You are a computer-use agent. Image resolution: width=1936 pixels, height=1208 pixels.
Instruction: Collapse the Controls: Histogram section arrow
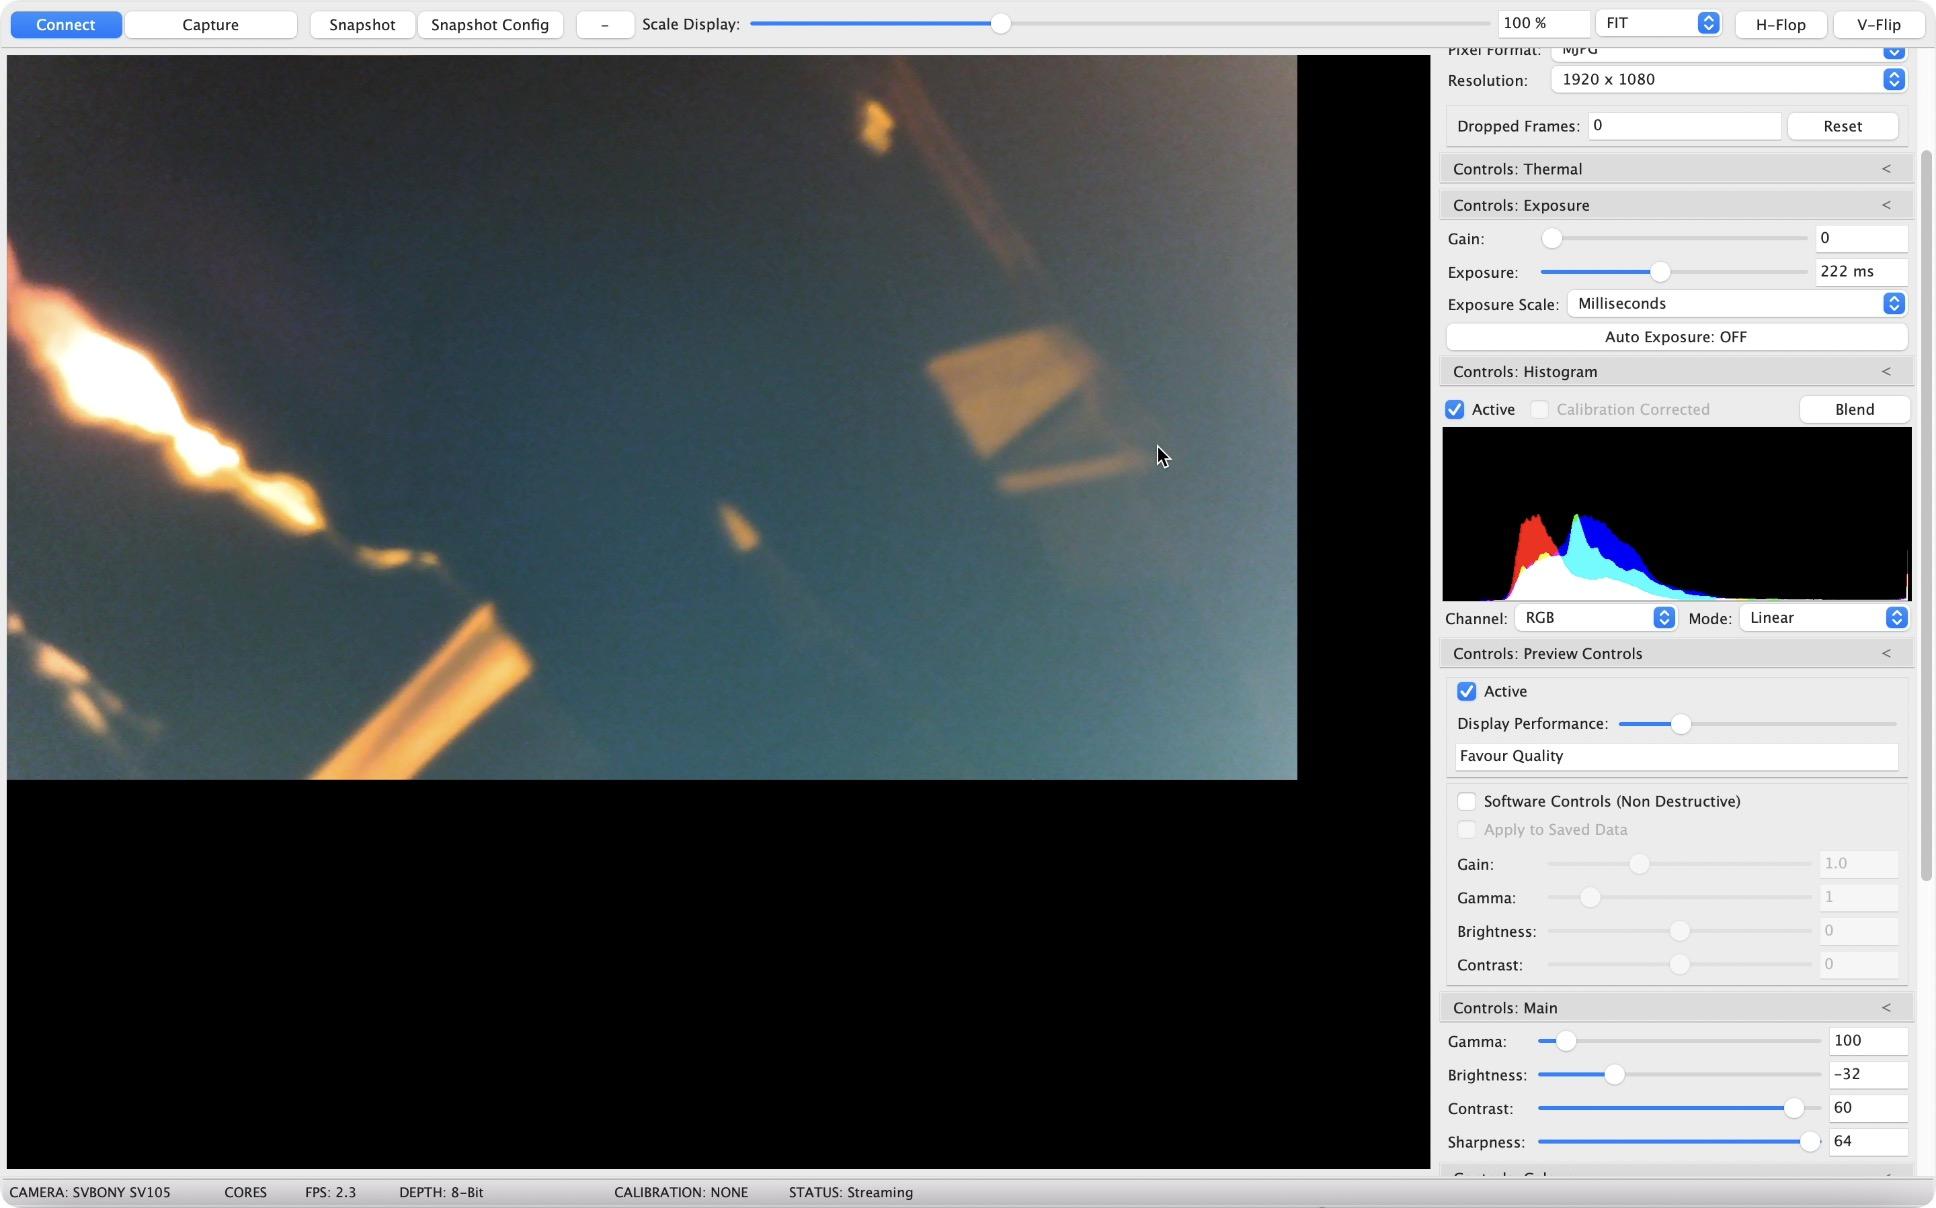(1886, 372)
